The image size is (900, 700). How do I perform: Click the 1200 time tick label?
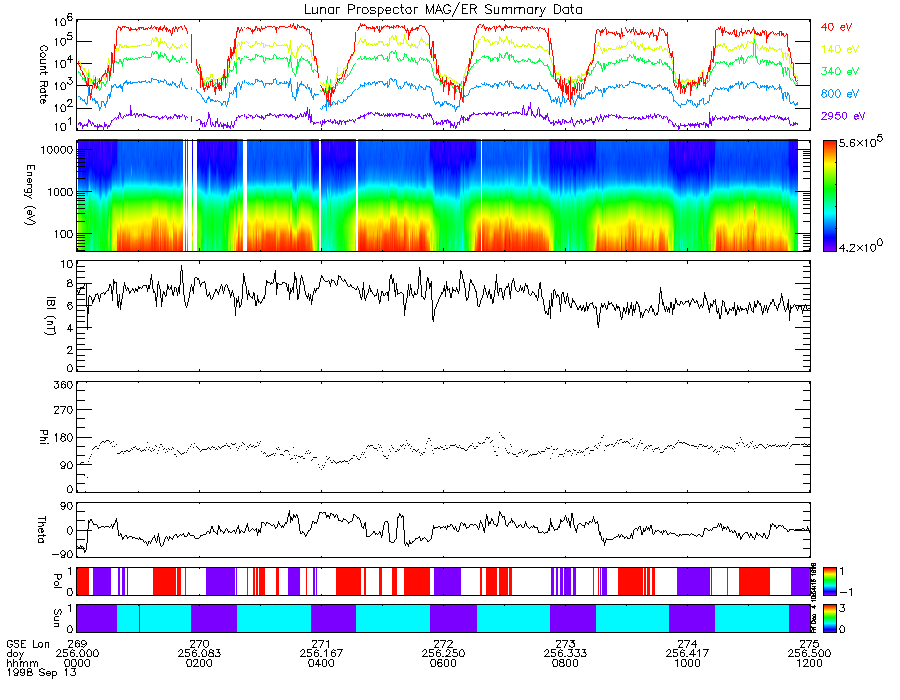[809, 663]
